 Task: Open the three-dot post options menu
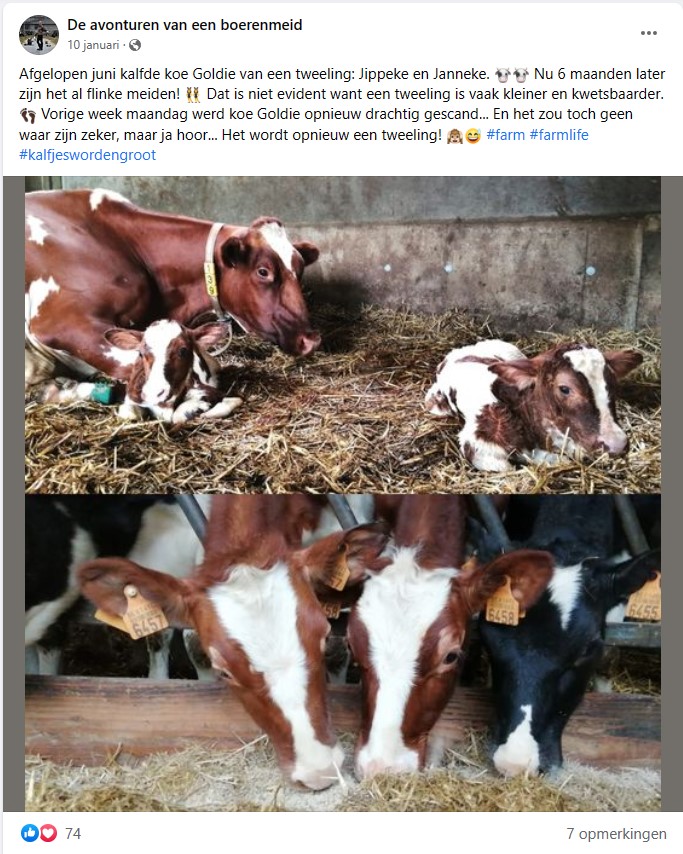[648, 33]
